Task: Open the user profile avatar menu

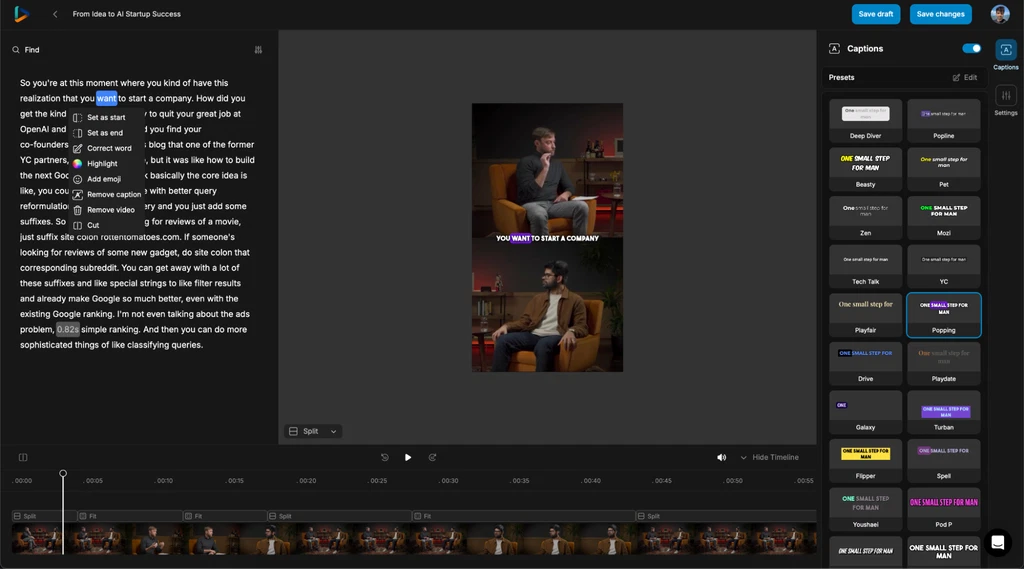Action: pos(999,14)
